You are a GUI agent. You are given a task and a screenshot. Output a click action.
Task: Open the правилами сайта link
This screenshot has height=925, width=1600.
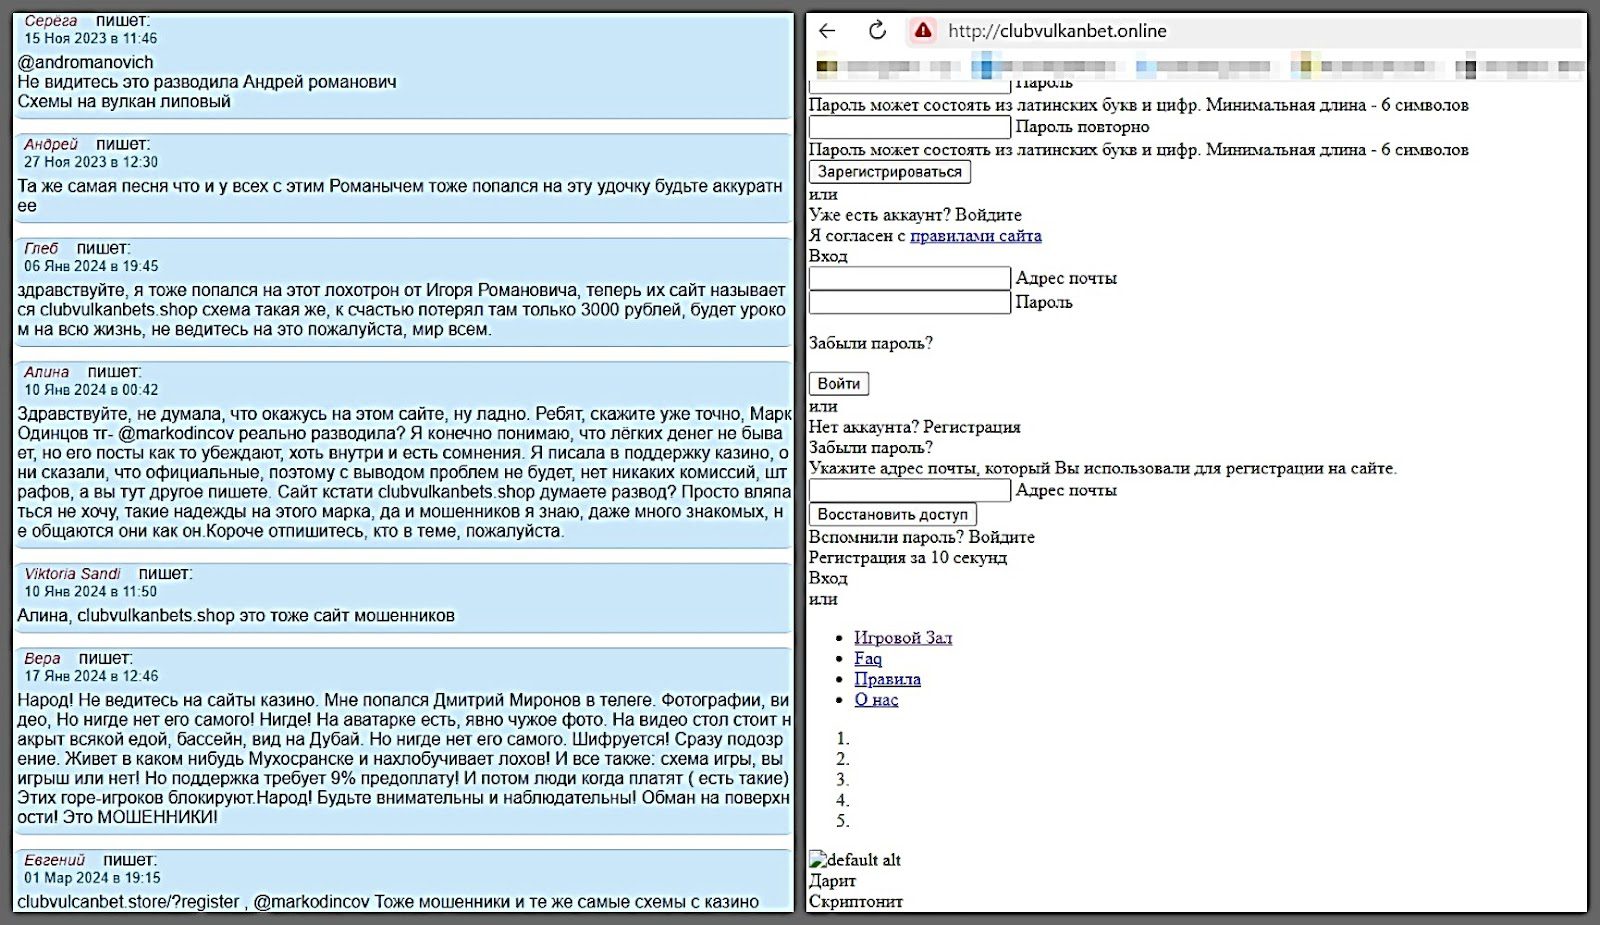975,236
